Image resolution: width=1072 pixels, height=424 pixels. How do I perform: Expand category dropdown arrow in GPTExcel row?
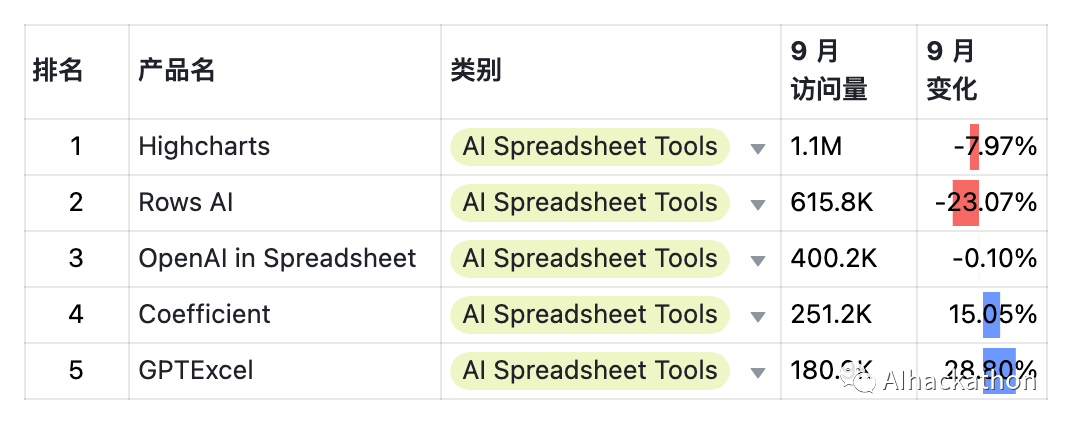[758, 373]
